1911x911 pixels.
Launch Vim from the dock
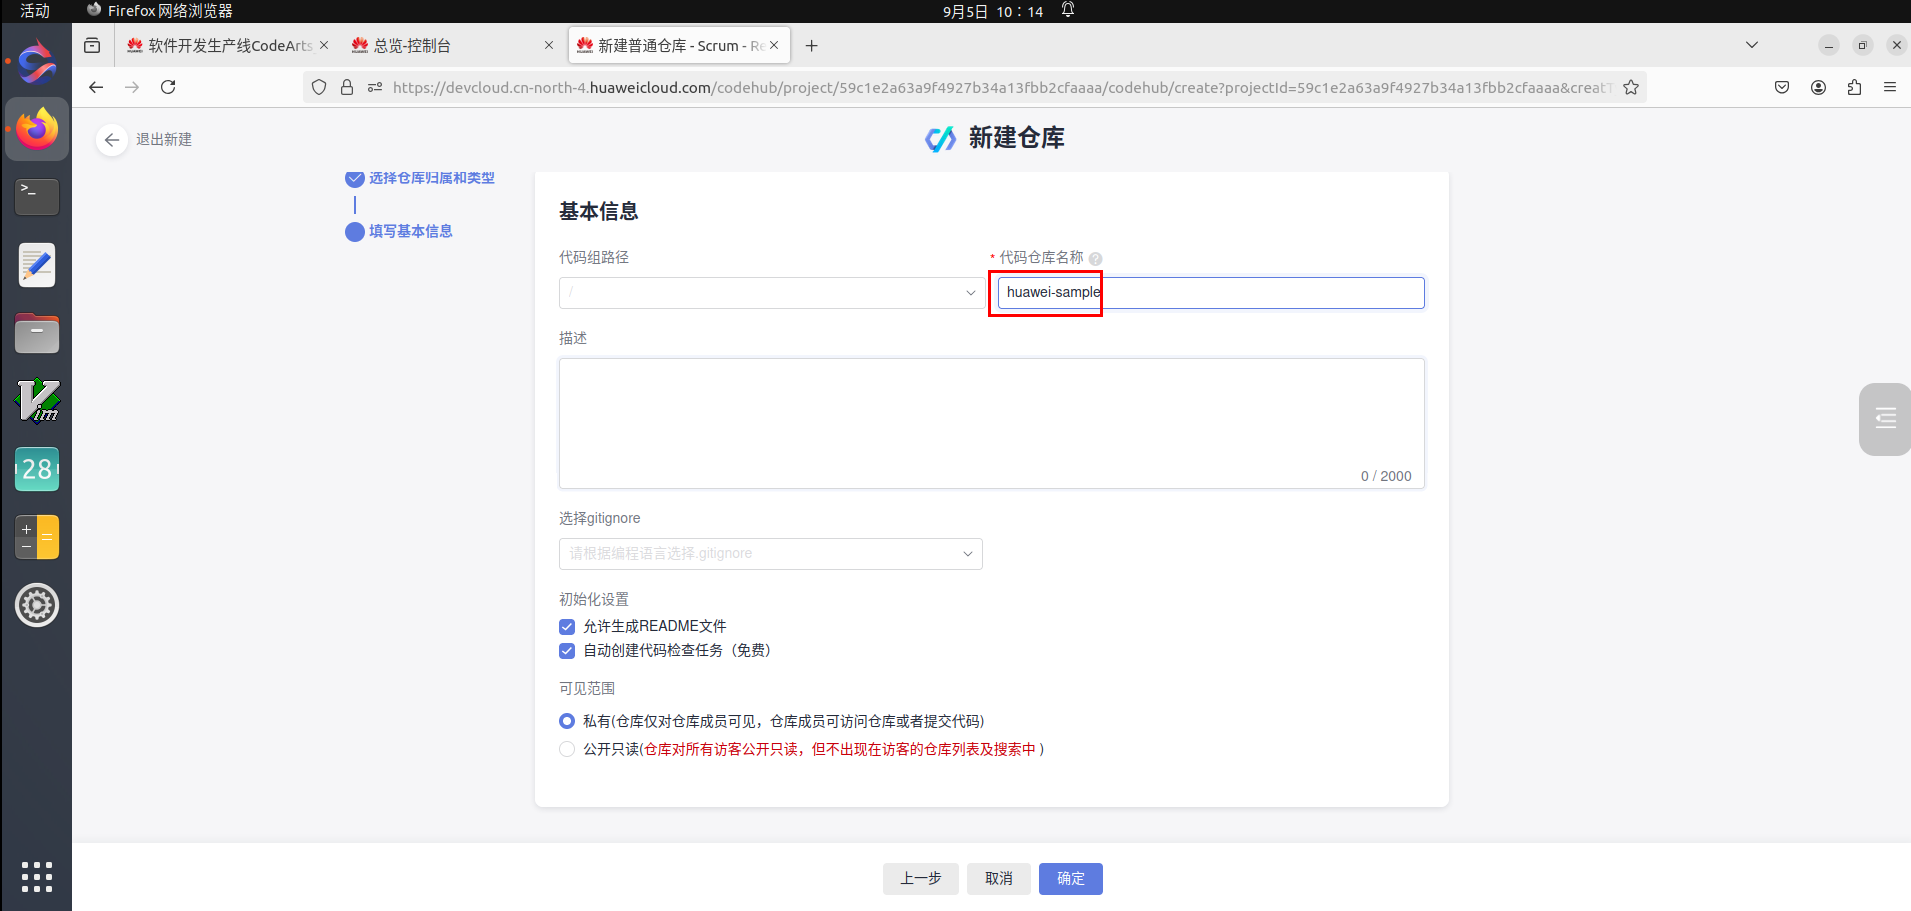(x=37, y=401)
